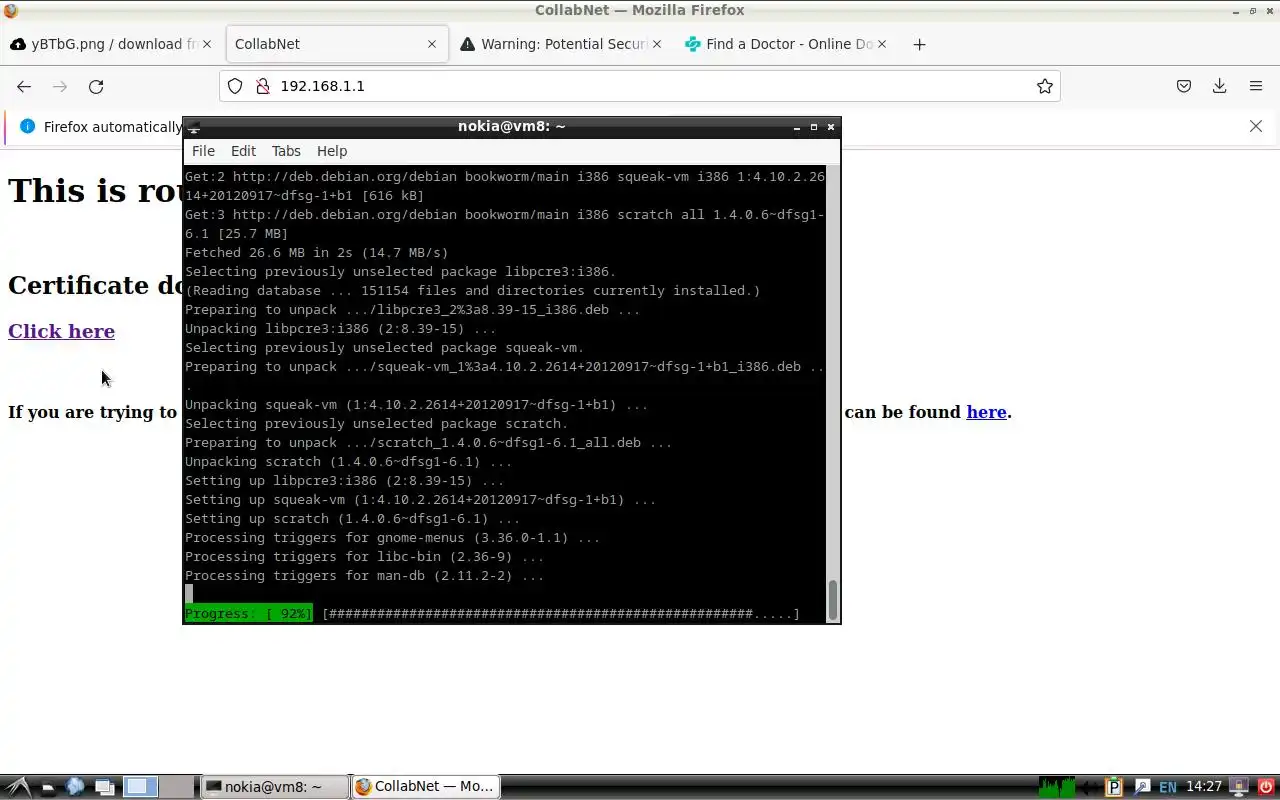Click the network connection tray icon
The width and height of the screenshot is (1280, 800).
1141,787
